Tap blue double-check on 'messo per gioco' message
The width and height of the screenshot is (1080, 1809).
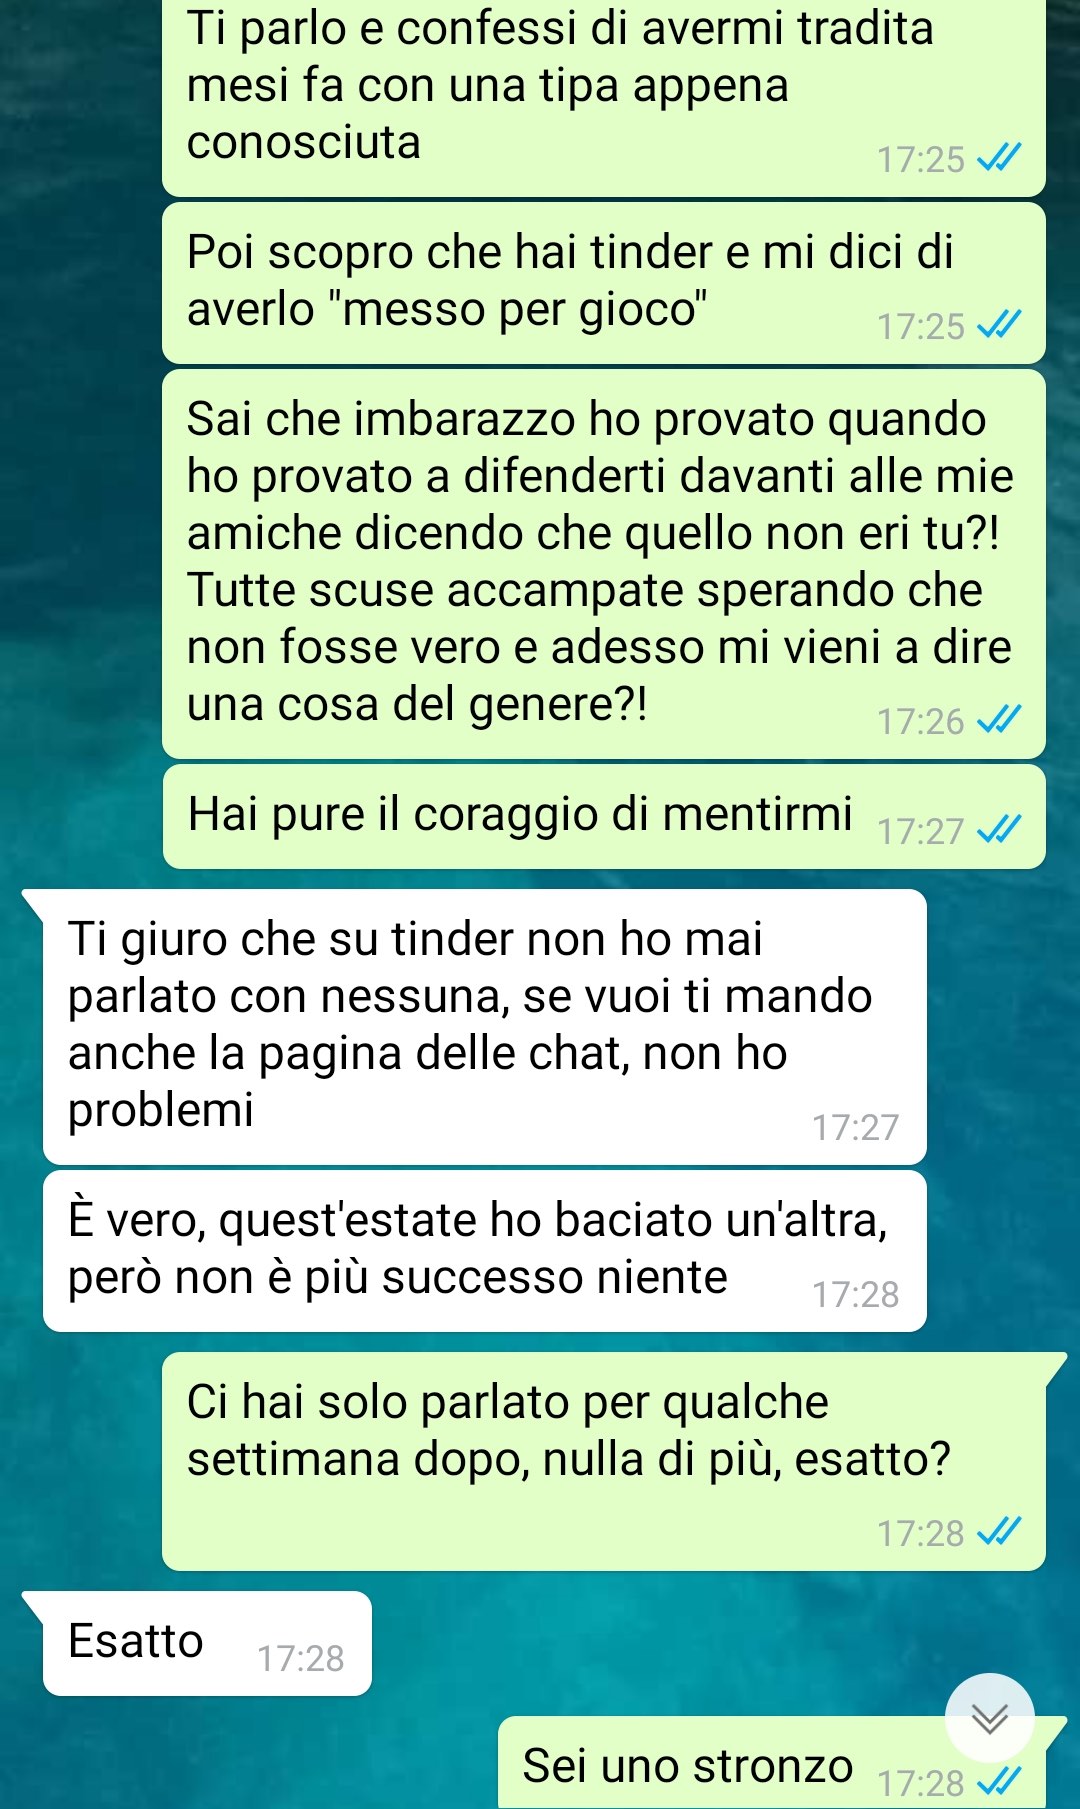click(x=998, y=325)
